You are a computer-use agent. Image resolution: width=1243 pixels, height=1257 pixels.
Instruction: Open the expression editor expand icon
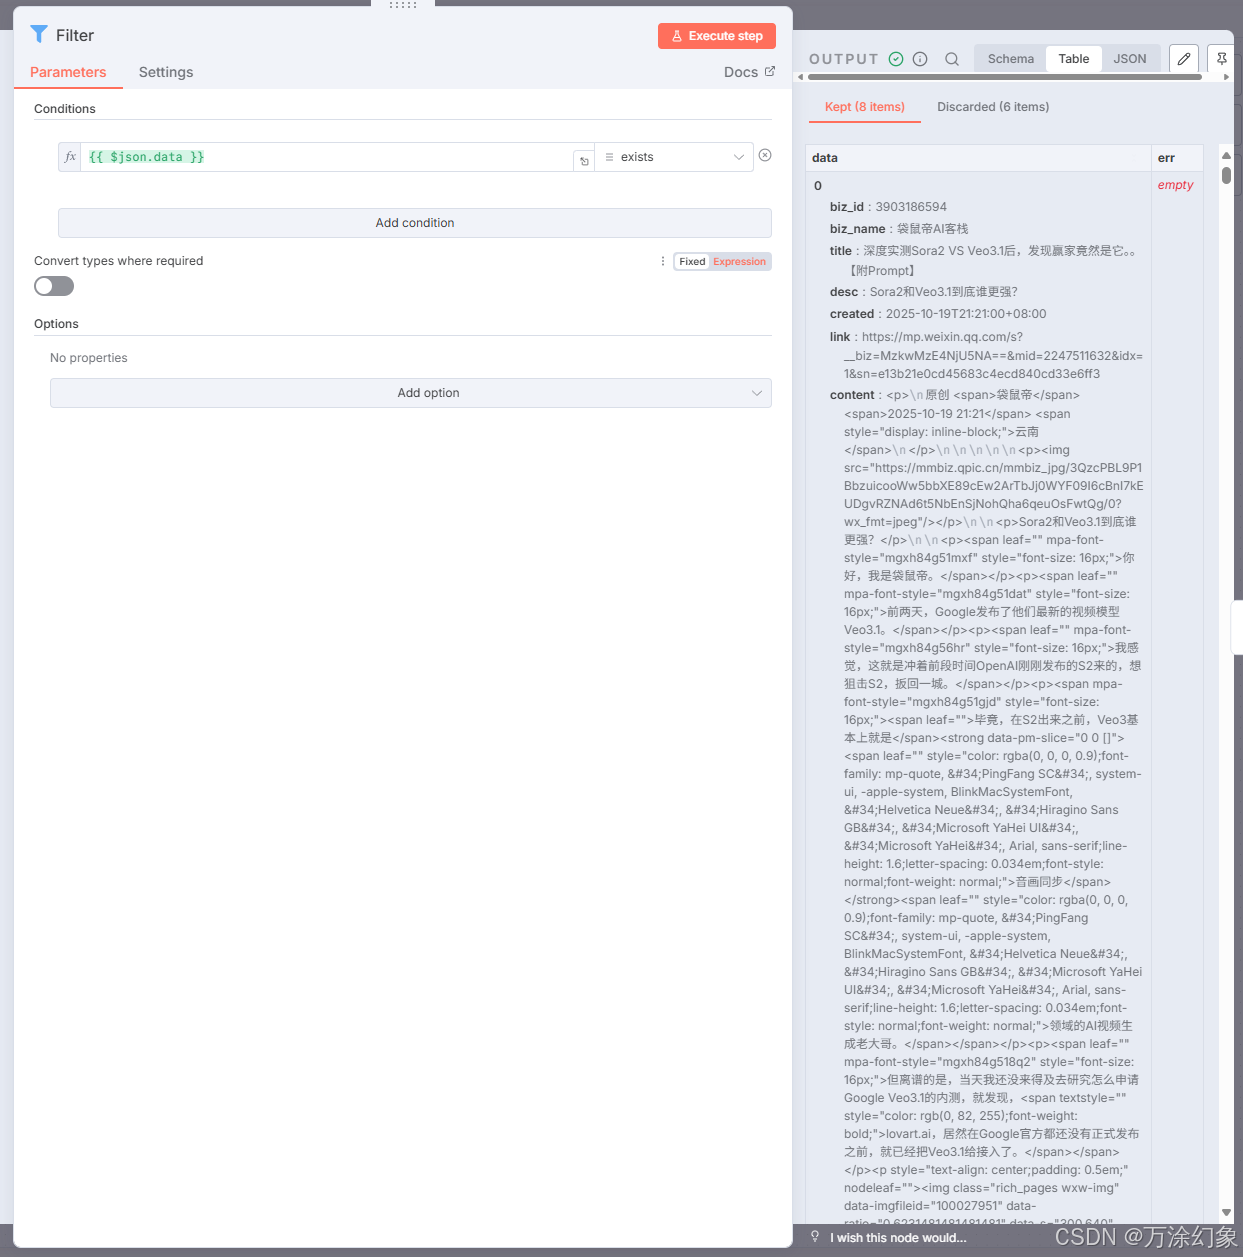click(585, 161)
